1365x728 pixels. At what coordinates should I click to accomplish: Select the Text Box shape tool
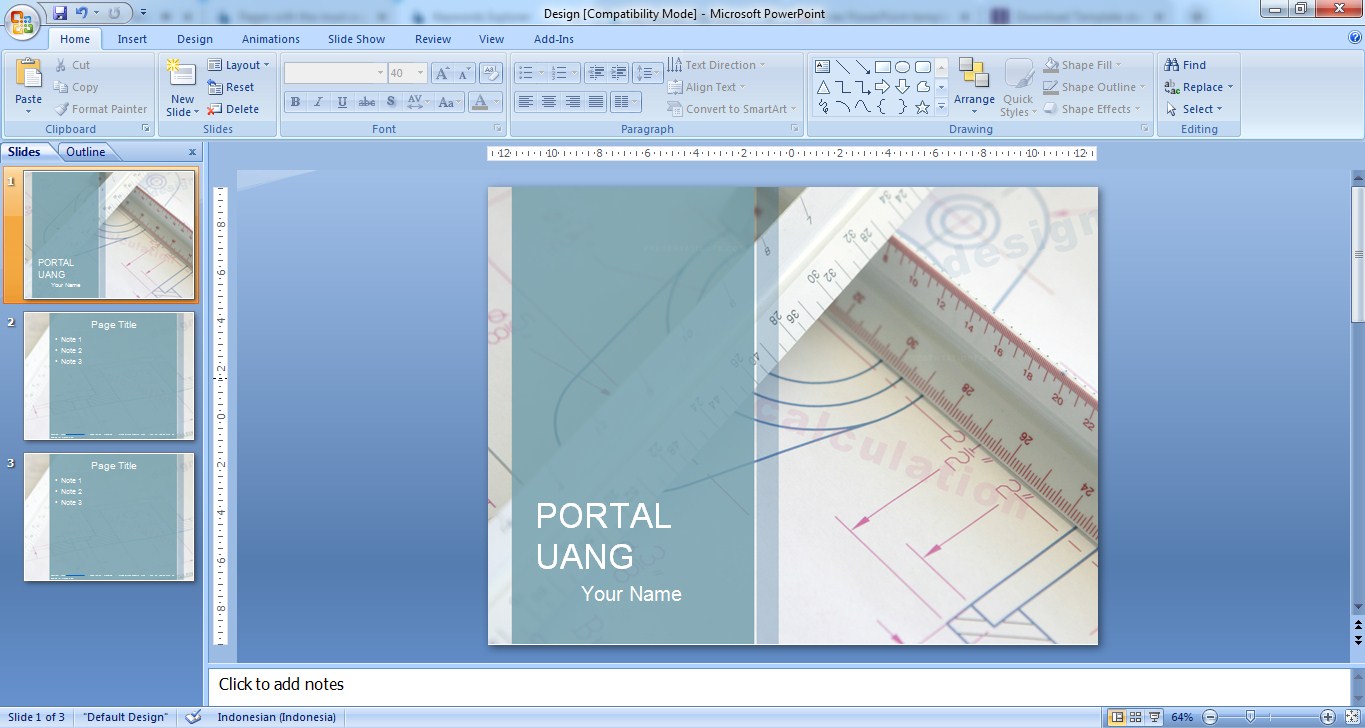[x=822, y=65]
